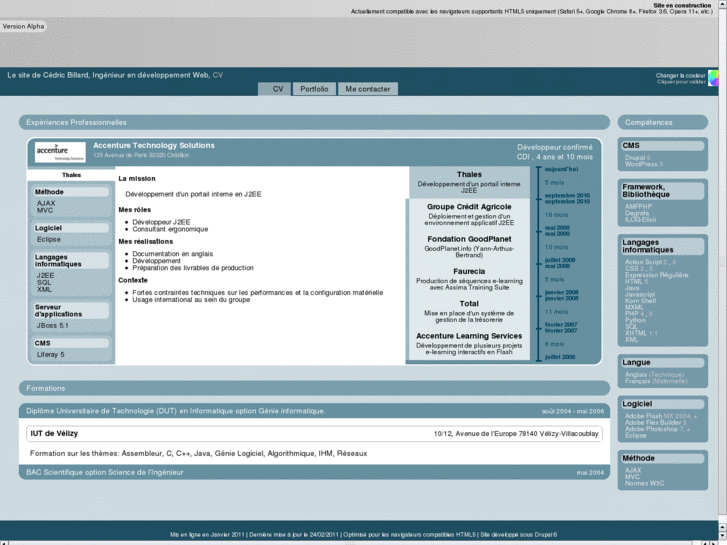This screenshot has height=545, width=727.
Task: Click the IUT de Vélizy heading
Action: pos(54,433)
